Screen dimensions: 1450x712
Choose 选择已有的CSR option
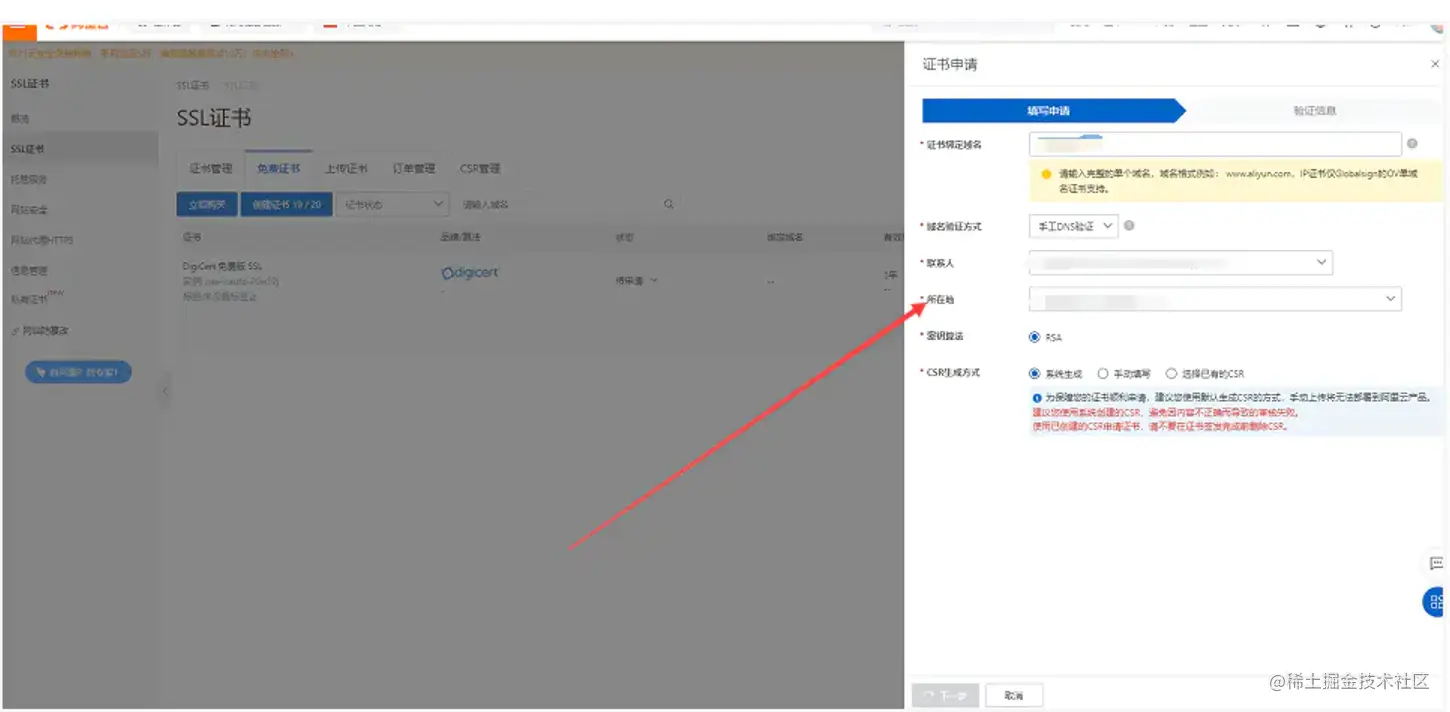coord(1170,373)
